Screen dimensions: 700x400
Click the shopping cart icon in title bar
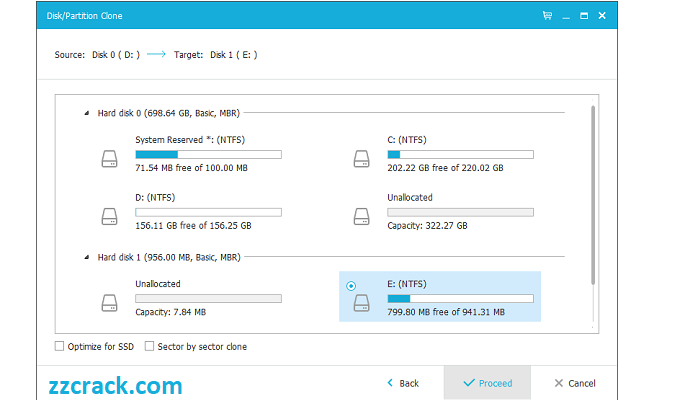pyautogui.click(x=547, y=16)
